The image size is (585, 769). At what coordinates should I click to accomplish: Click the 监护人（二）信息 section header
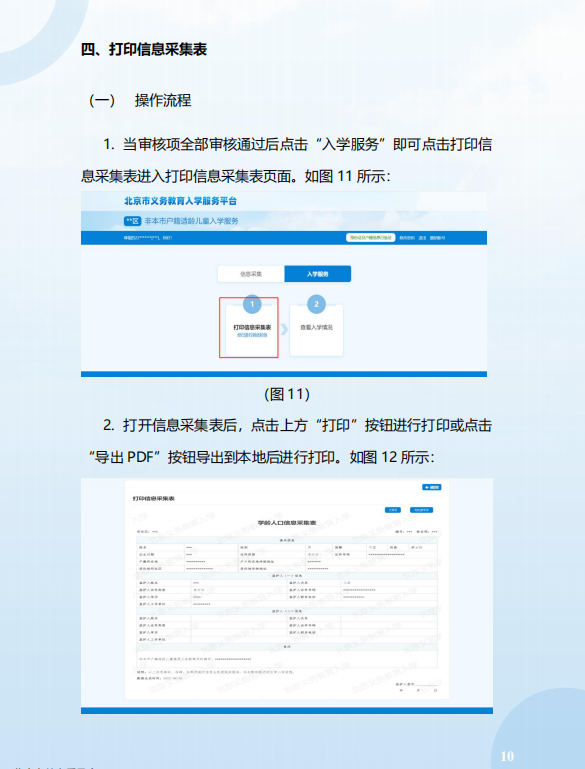tap(287, 611)
